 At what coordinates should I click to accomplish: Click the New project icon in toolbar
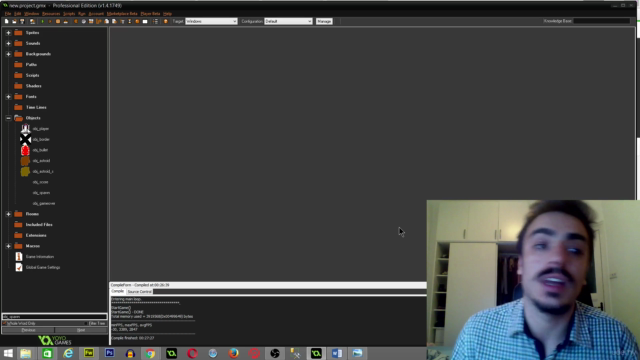[x=7, y=21]
